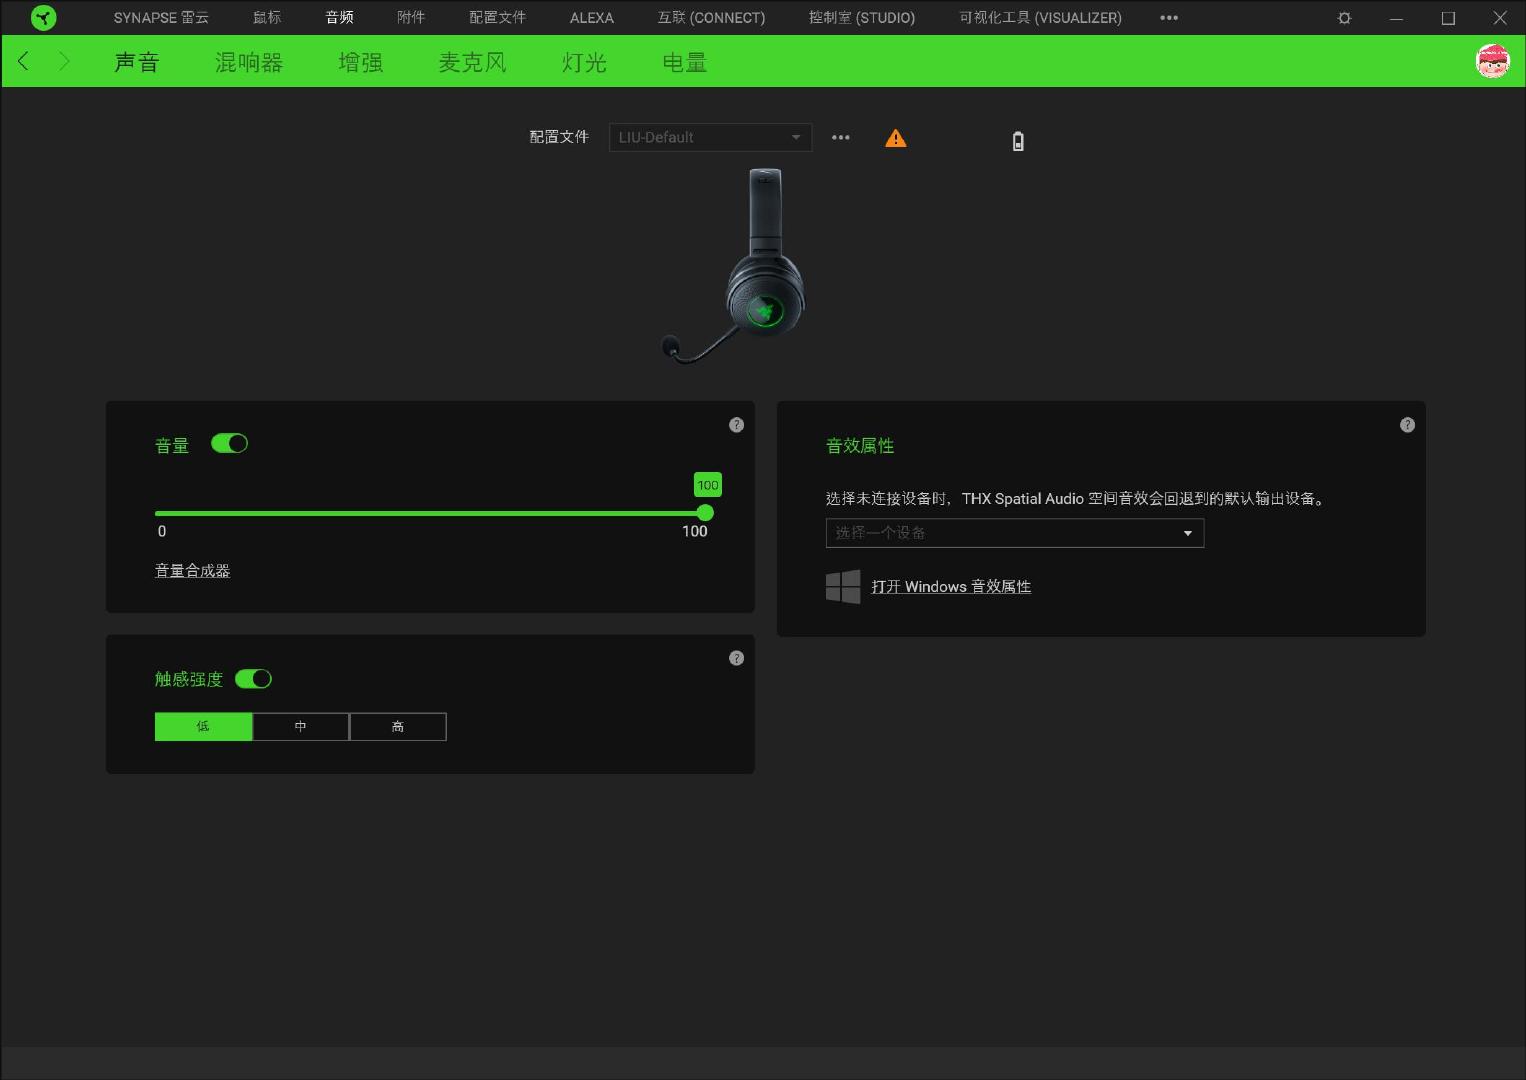Switch to the 麦克风 sub-tab
The height and width of the screenshot is (1080, 1526).
(473, 62)
